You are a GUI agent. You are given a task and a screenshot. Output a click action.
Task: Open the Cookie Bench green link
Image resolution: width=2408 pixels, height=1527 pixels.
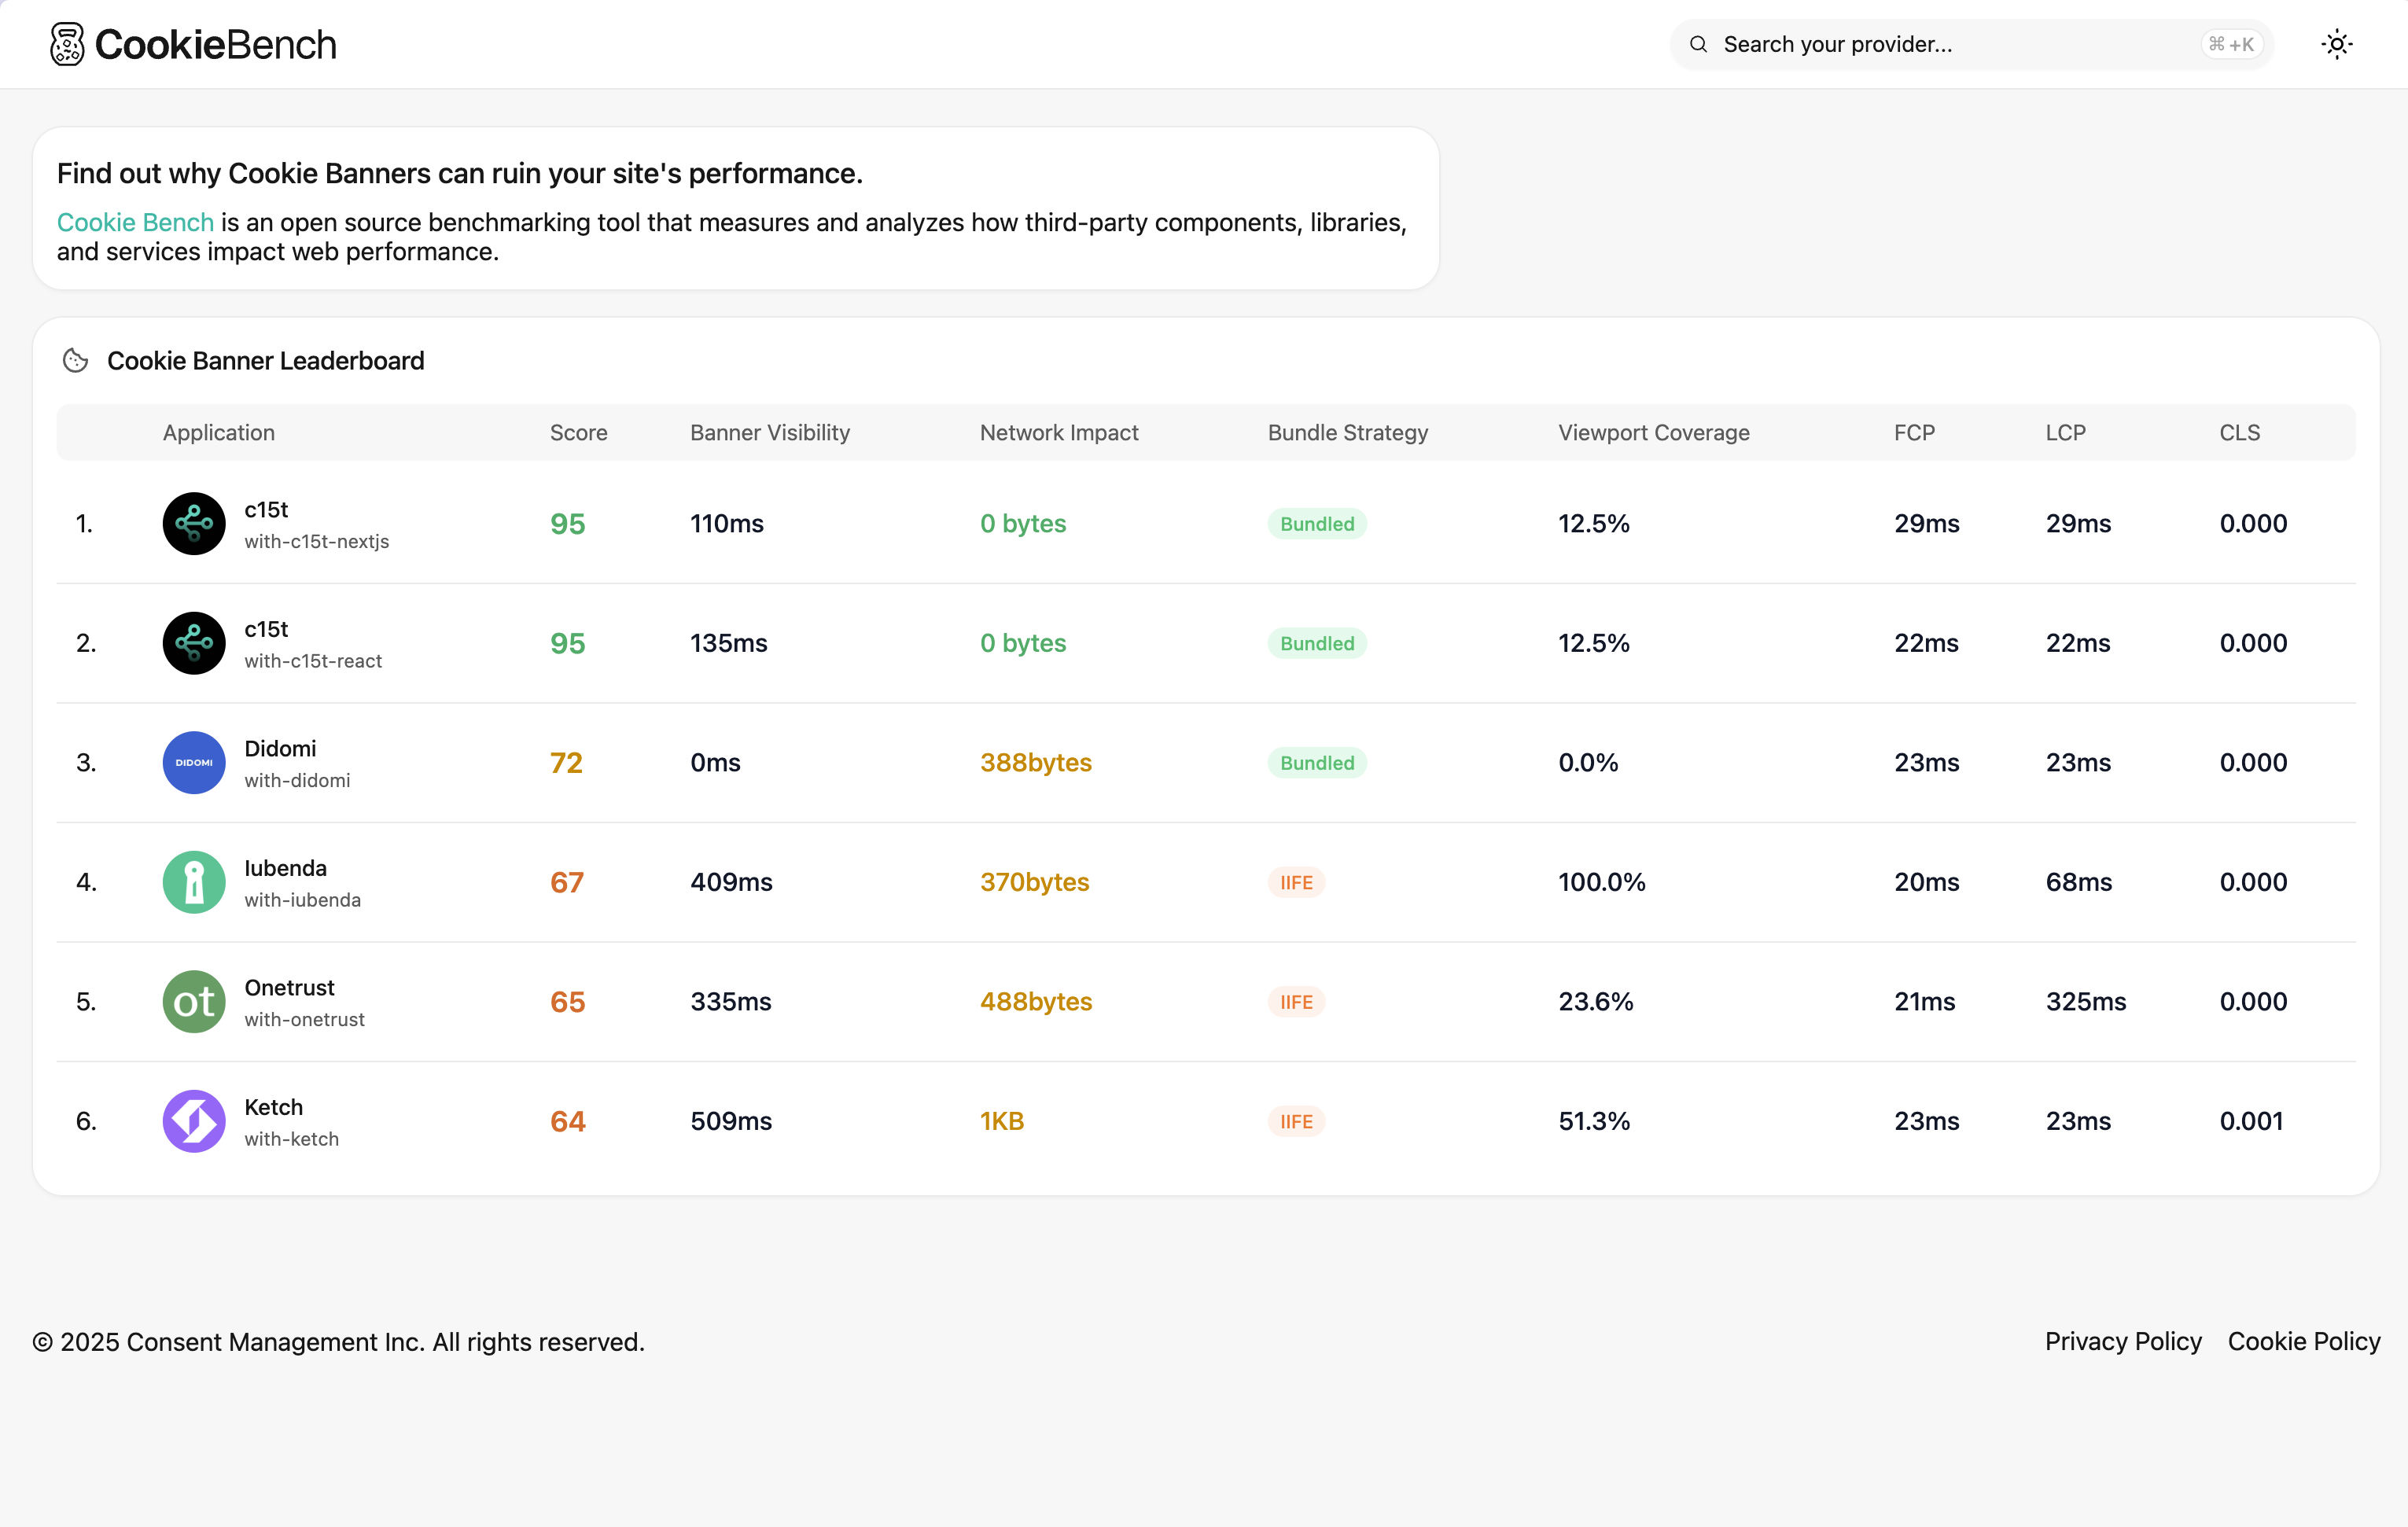tap(135, 222)
